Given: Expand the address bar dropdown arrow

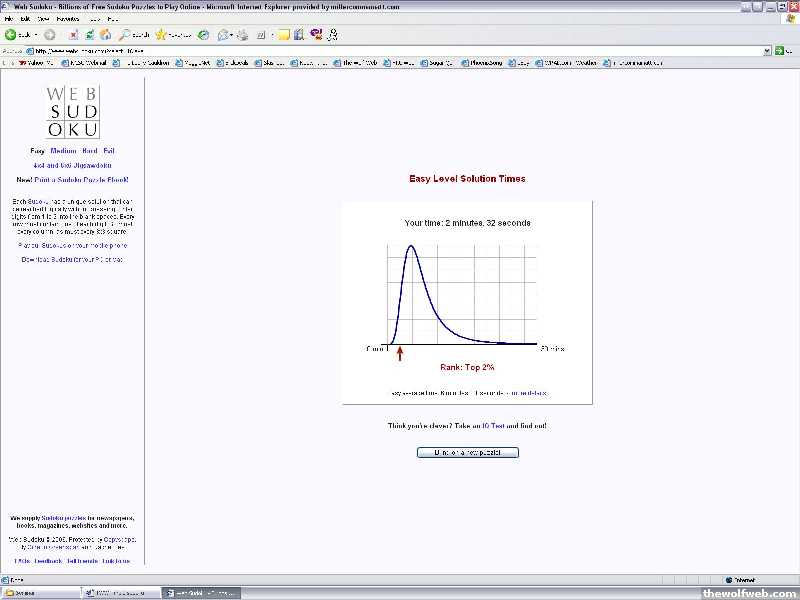Looking at the screenshot, I should (x=766, y=51).
